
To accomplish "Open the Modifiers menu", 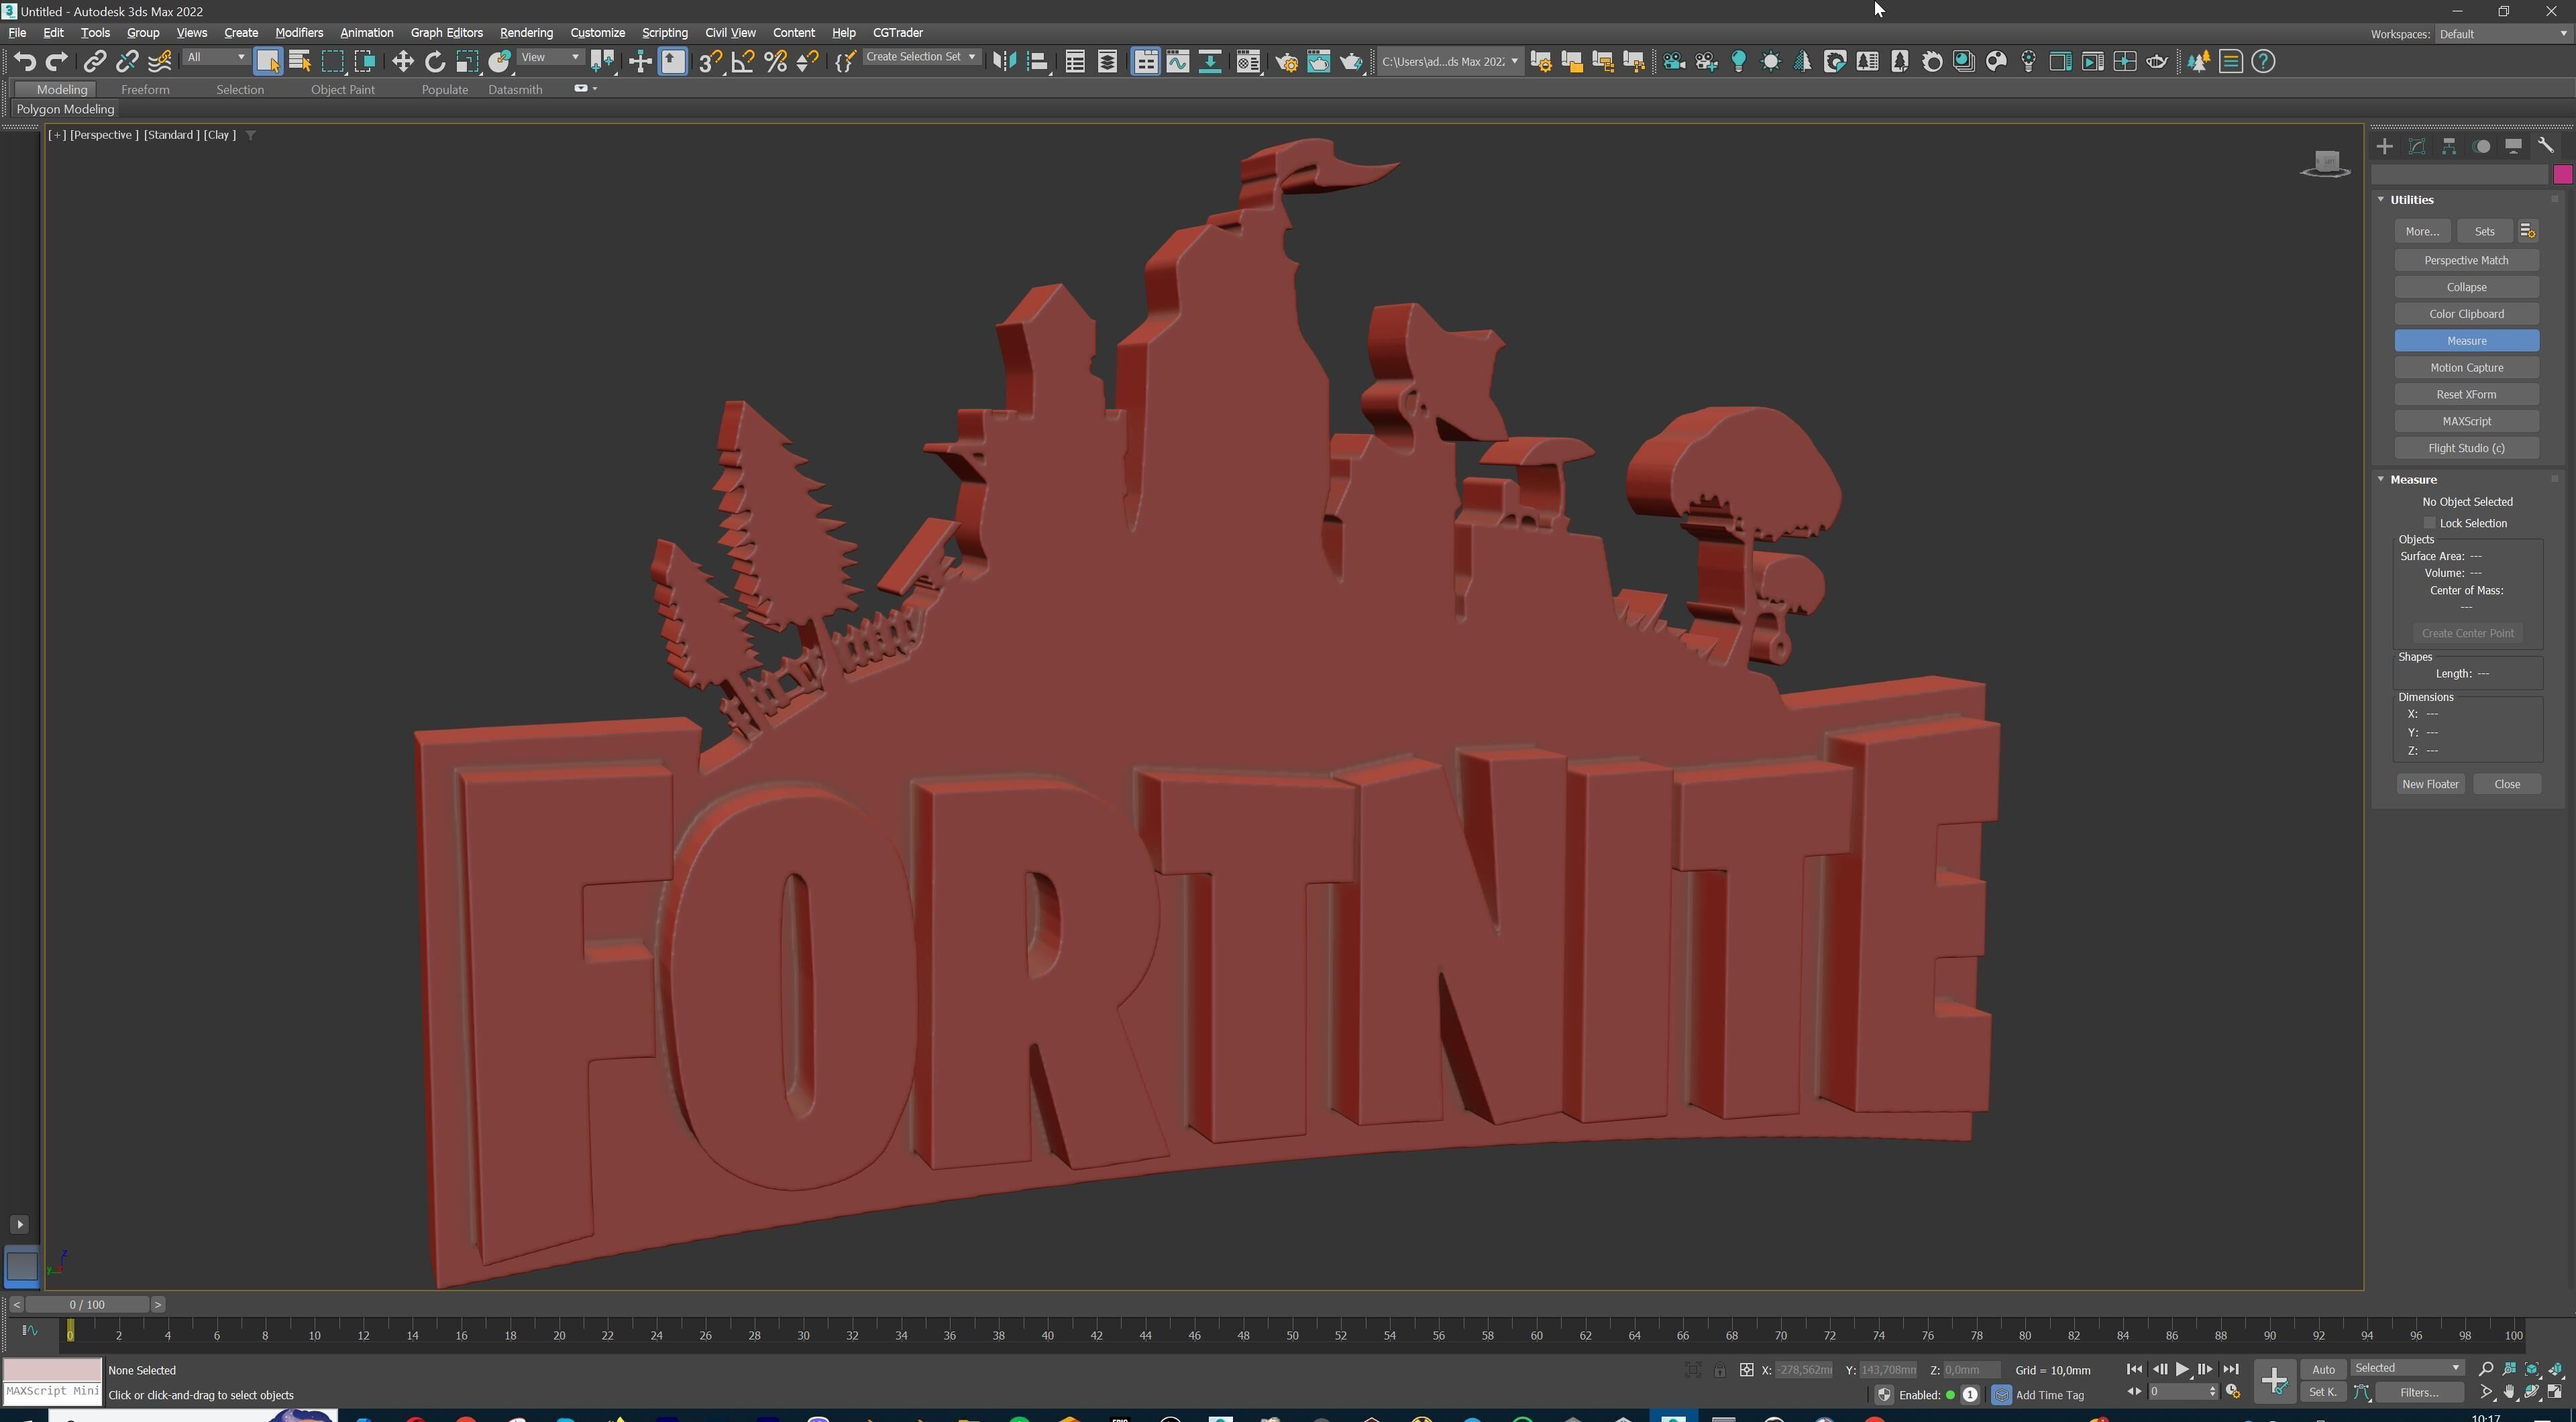I will [298, 33].
